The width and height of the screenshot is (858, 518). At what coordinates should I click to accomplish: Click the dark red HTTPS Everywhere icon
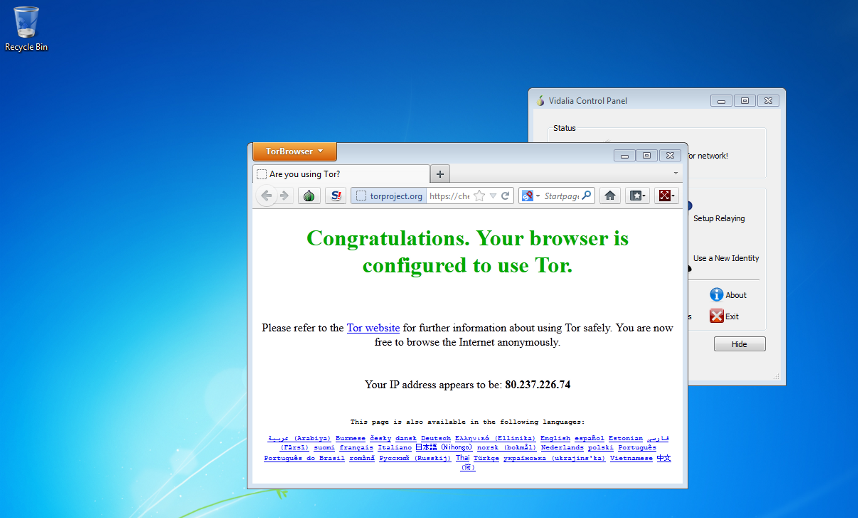tap(666, 195)
